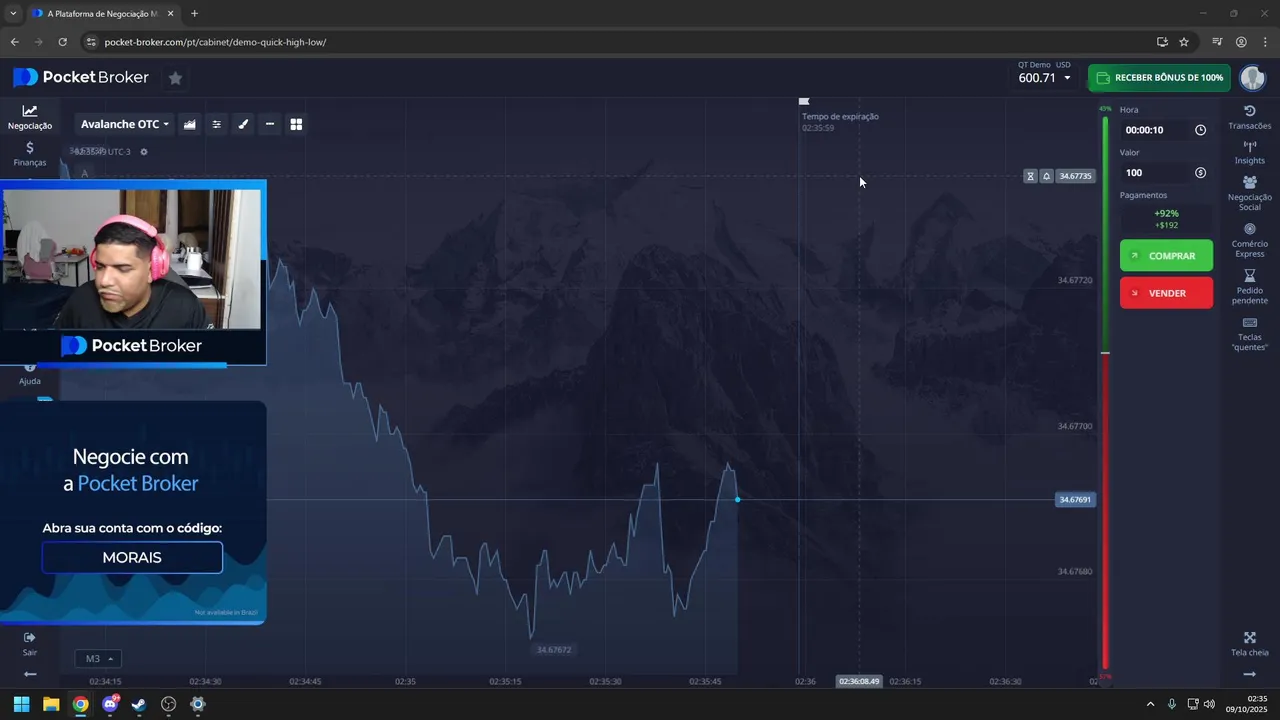Open the QT Demo balance dropdown
Screen dimensions: 1280x720
[1045, 73]
